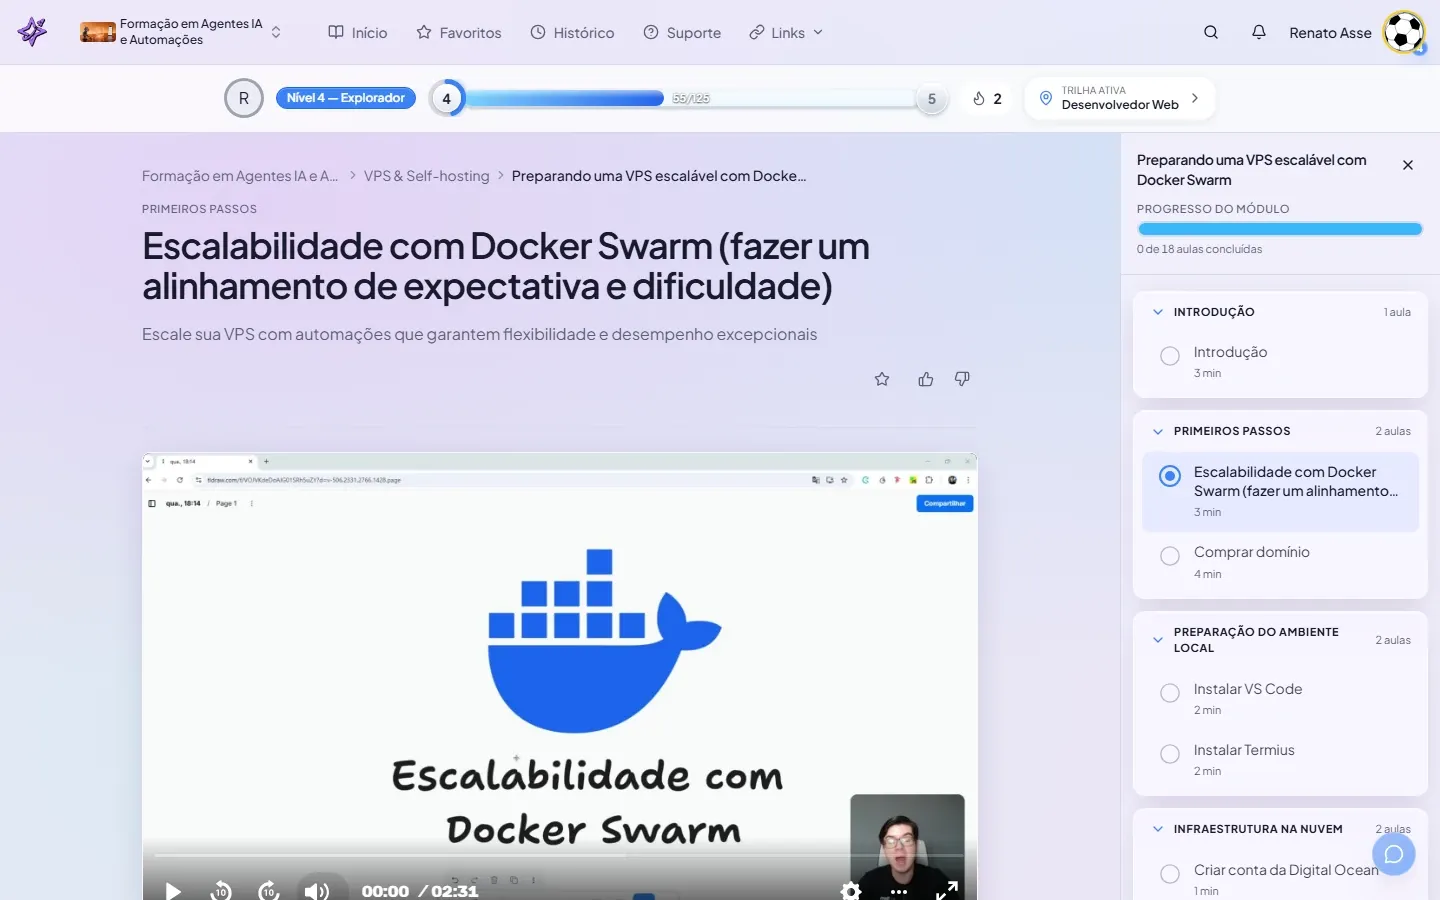Open Histórico in the navigation
The image size is (1440, 900).
(572, 32)
